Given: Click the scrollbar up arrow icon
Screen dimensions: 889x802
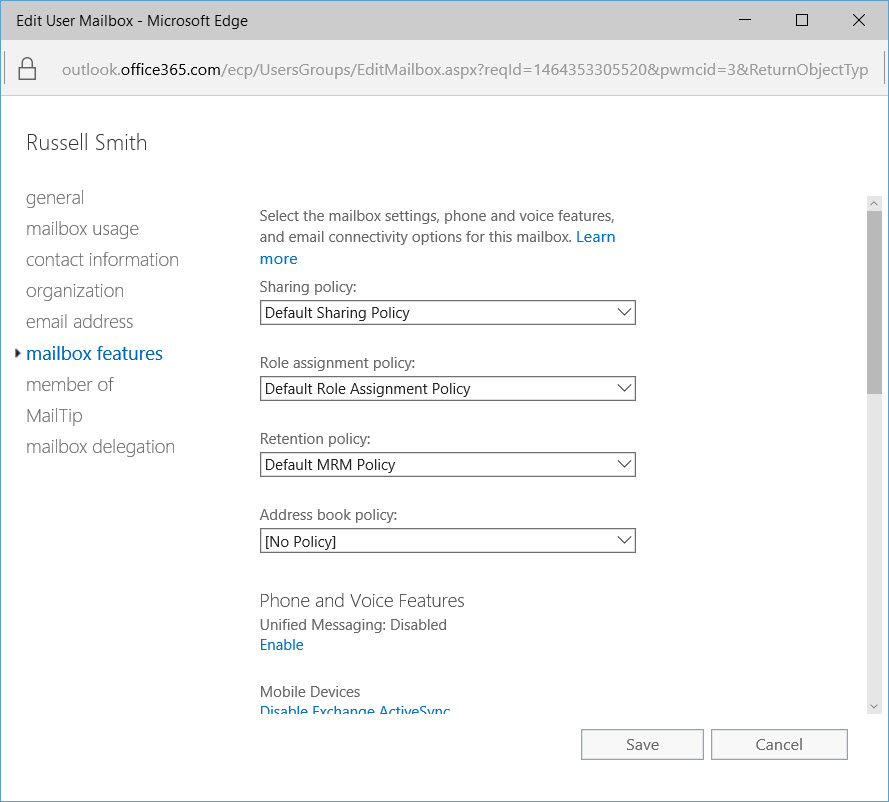Looking at the screenshot, I should pyautogui.click(x=873, y=203).
